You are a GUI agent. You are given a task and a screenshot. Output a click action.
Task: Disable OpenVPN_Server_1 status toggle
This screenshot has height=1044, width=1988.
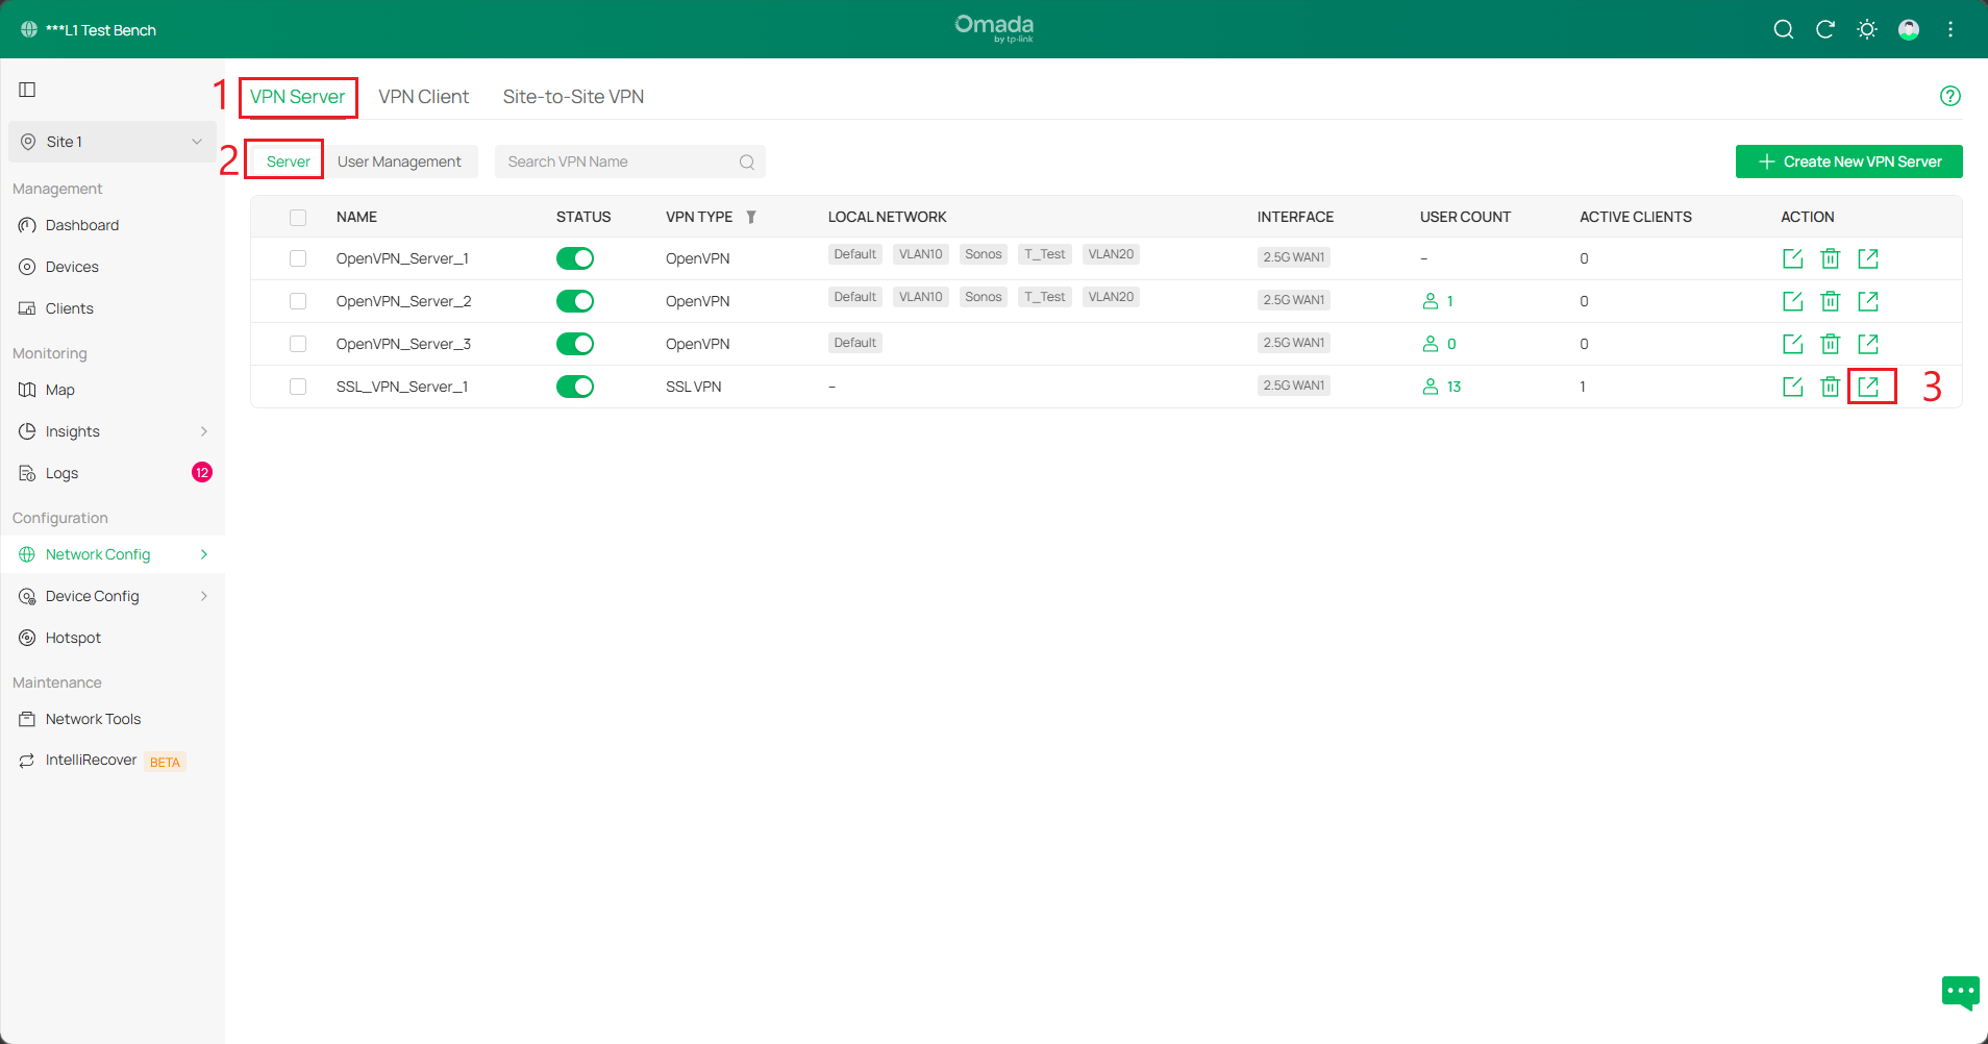575,259
